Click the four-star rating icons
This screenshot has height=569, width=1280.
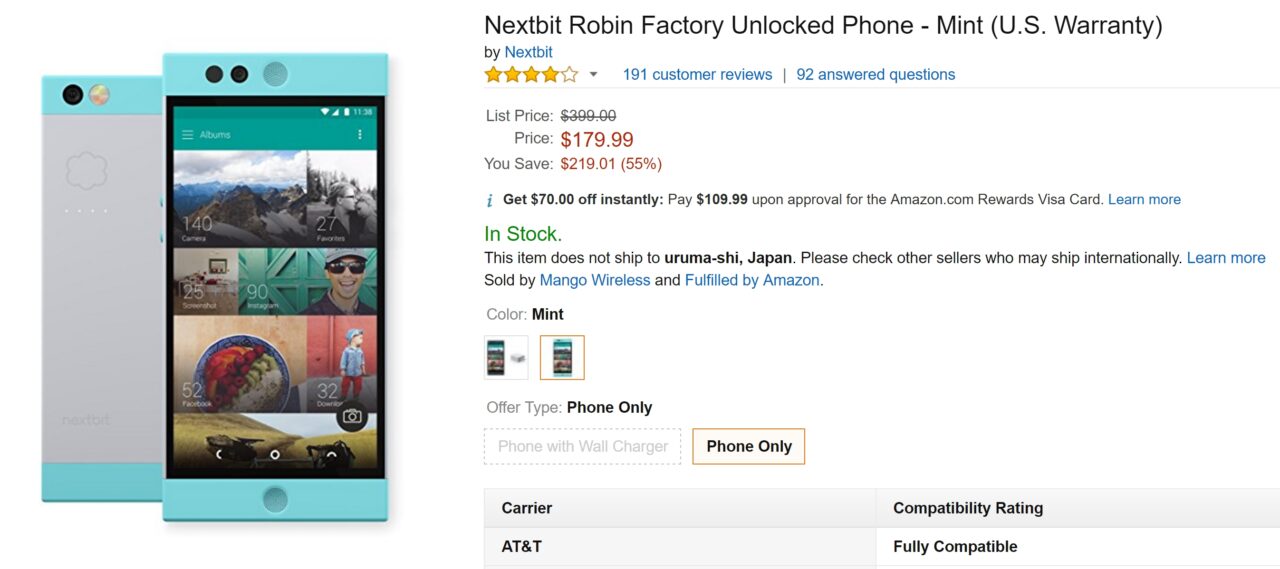(x=531, y=74)
